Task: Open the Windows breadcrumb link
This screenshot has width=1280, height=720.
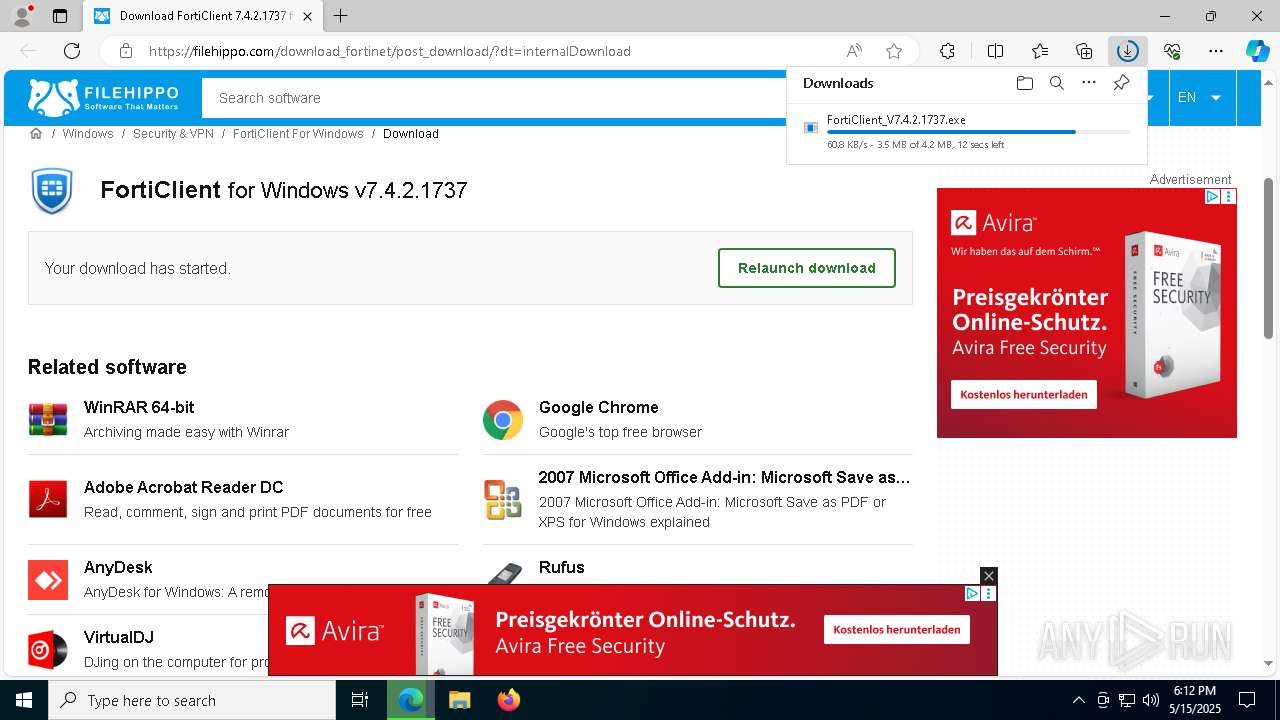Action: click(x=88, y=133)
